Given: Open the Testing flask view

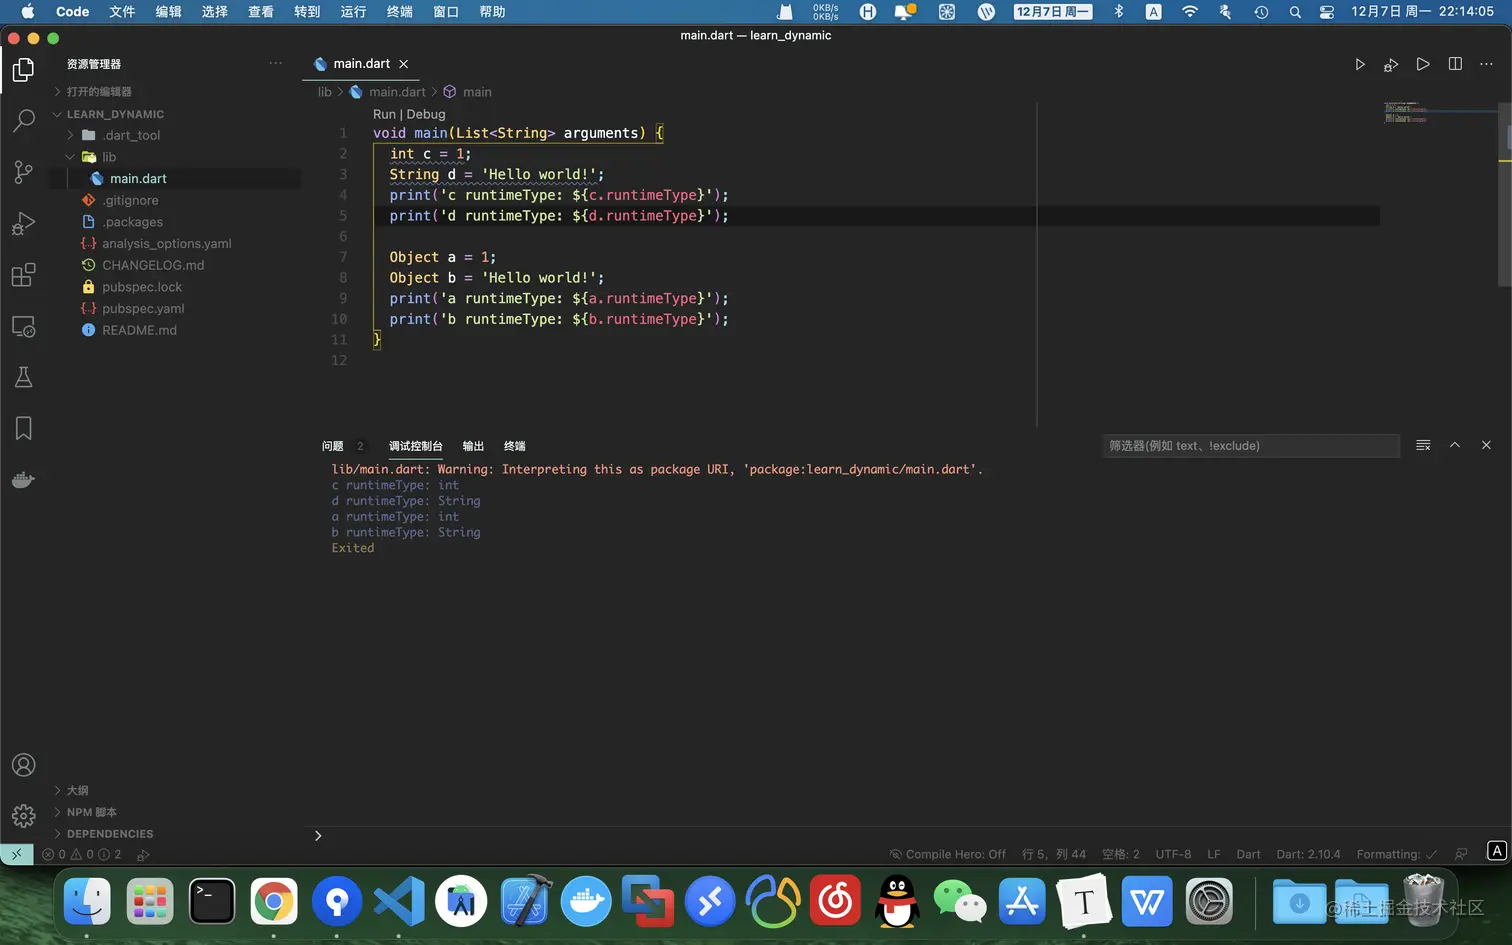Looking at the screenshot, I should click(23, 377).
